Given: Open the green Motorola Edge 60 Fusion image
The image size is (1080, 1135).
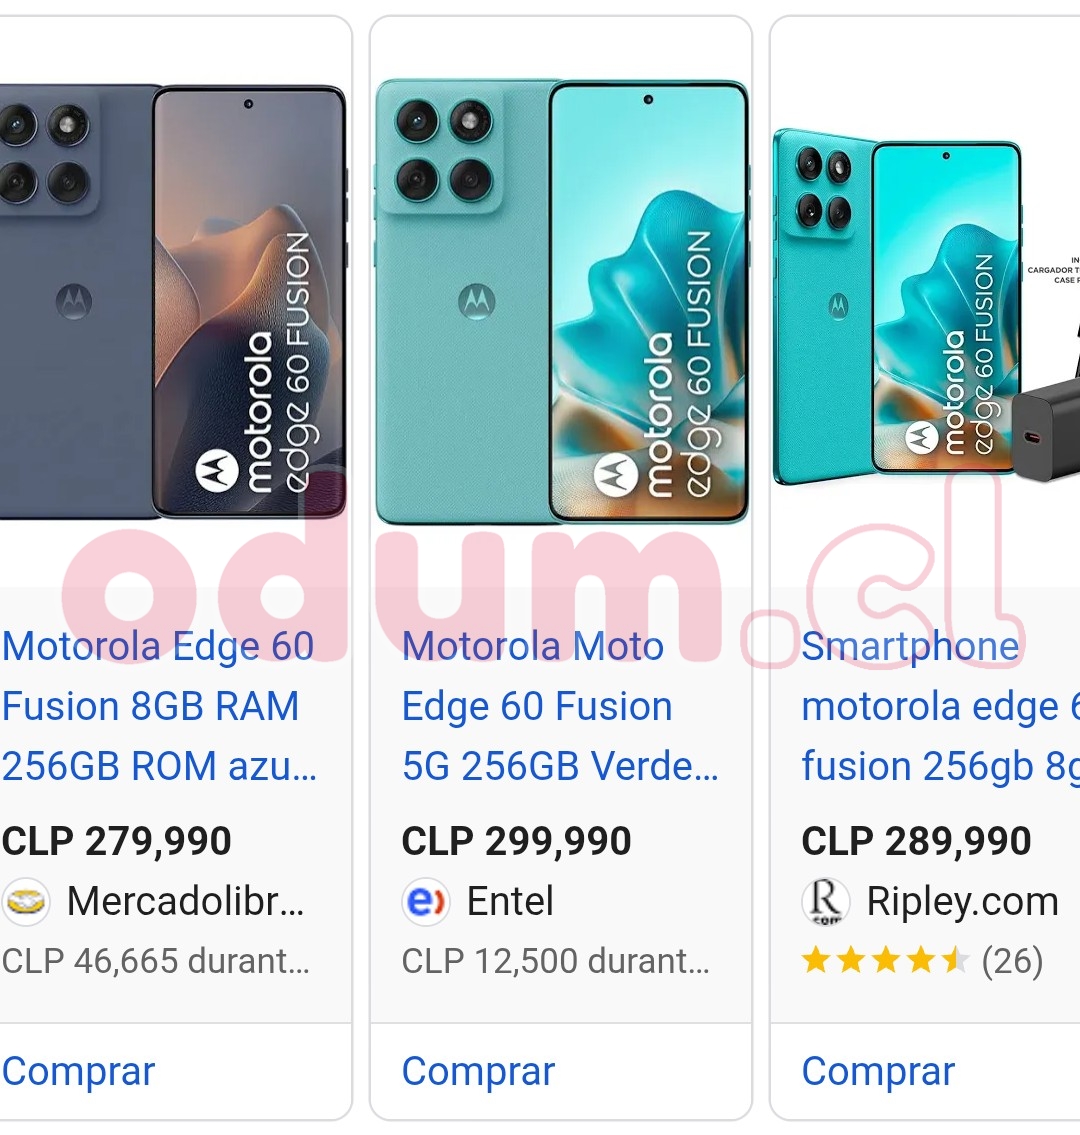Looking at the screenshot, I should tap(562, 301).
